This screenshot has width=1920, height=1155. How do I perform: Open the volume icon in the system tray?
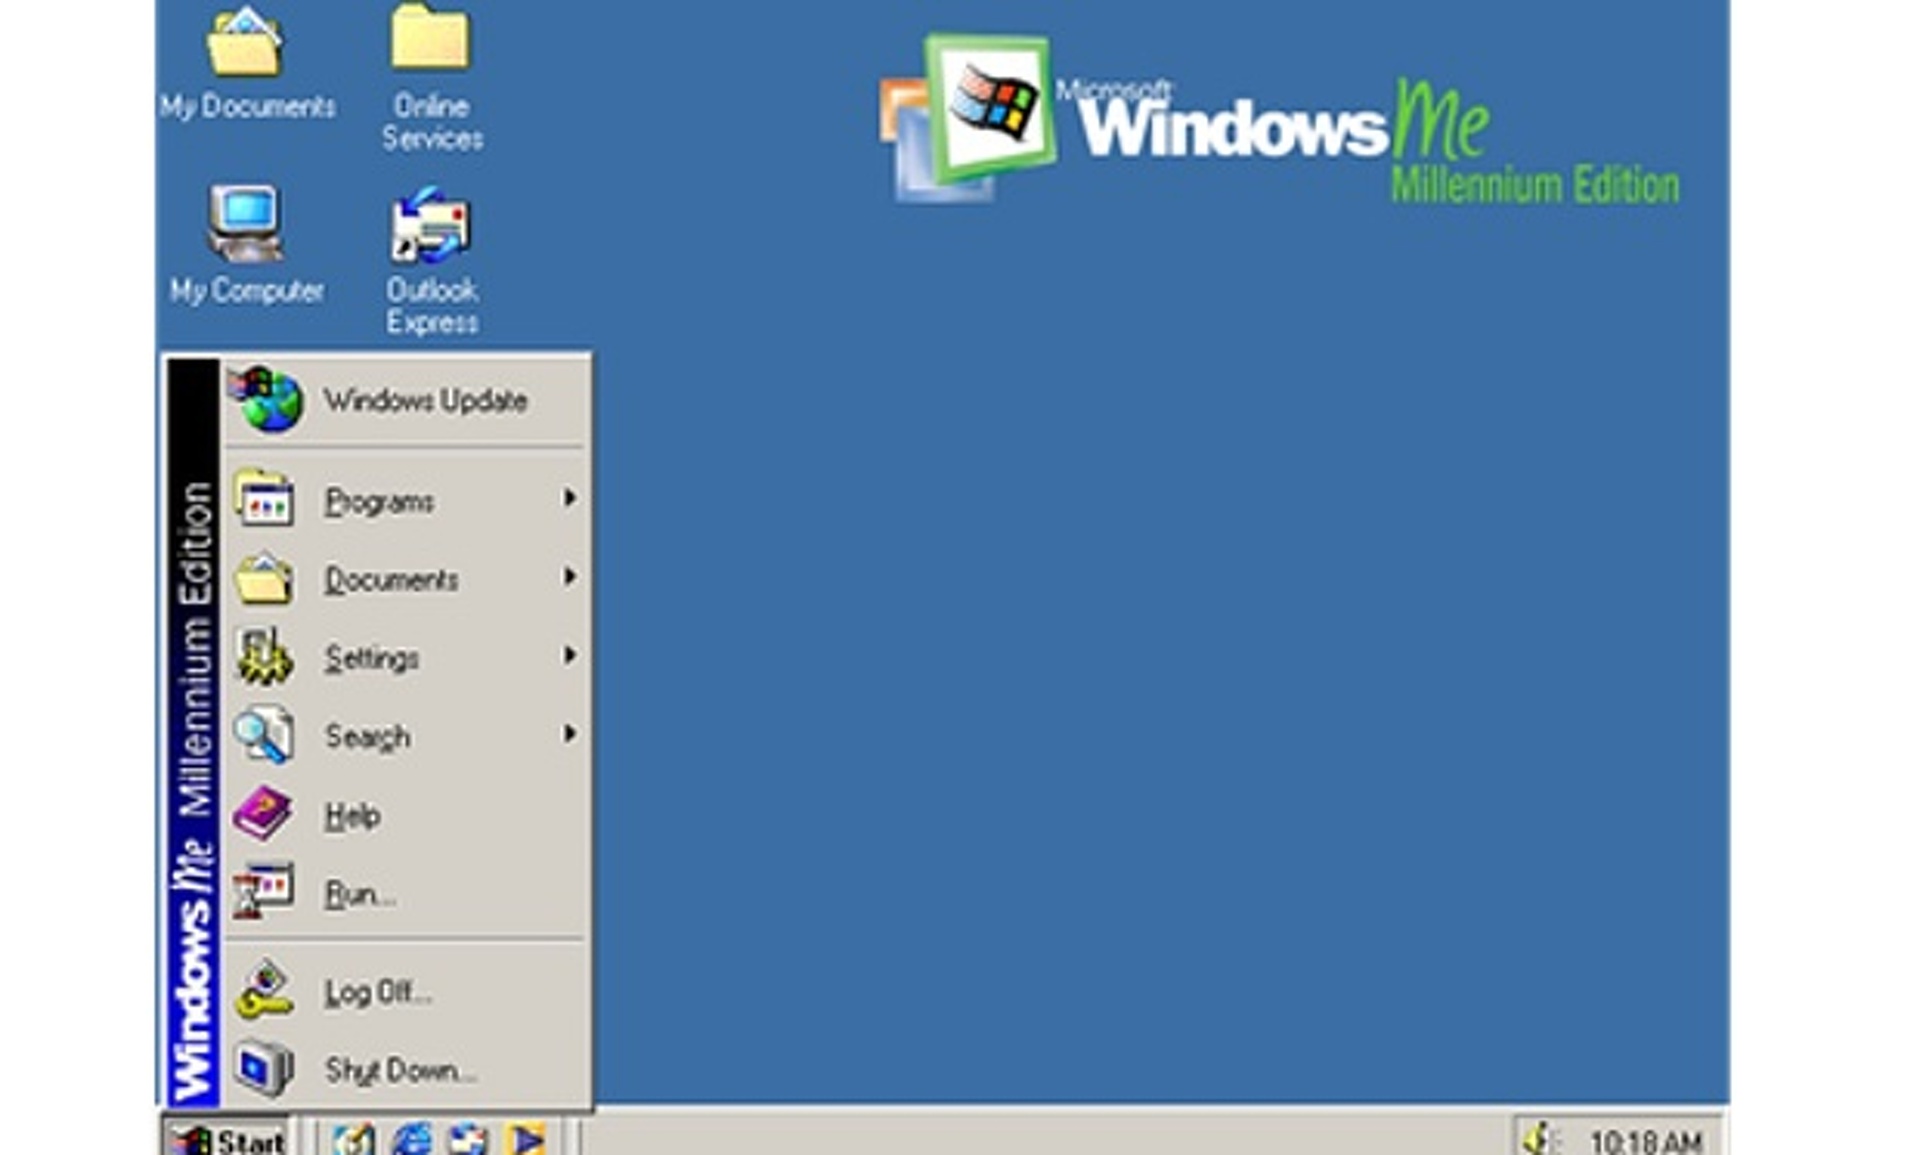point(1540,1138)
